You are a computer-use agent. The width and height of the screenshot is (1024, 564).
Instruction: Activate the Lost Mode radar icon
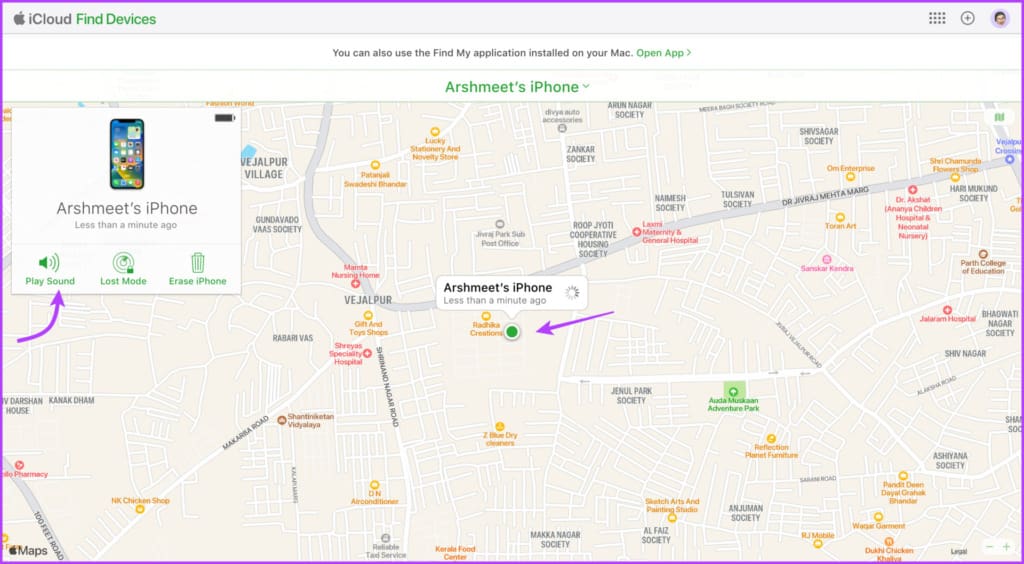(x=123, y=262)
